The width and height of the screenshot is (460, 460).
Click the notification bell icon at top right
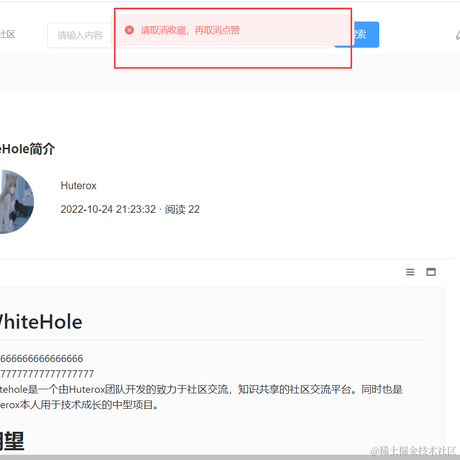(x=458, y=35)
